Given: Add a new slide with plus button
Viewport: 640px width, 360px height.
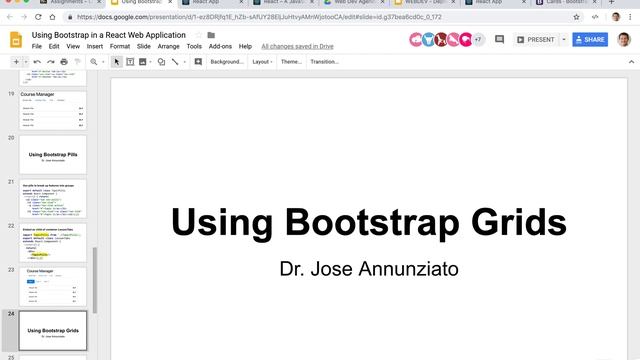Looking at the screenshot, I should [16, 62].
